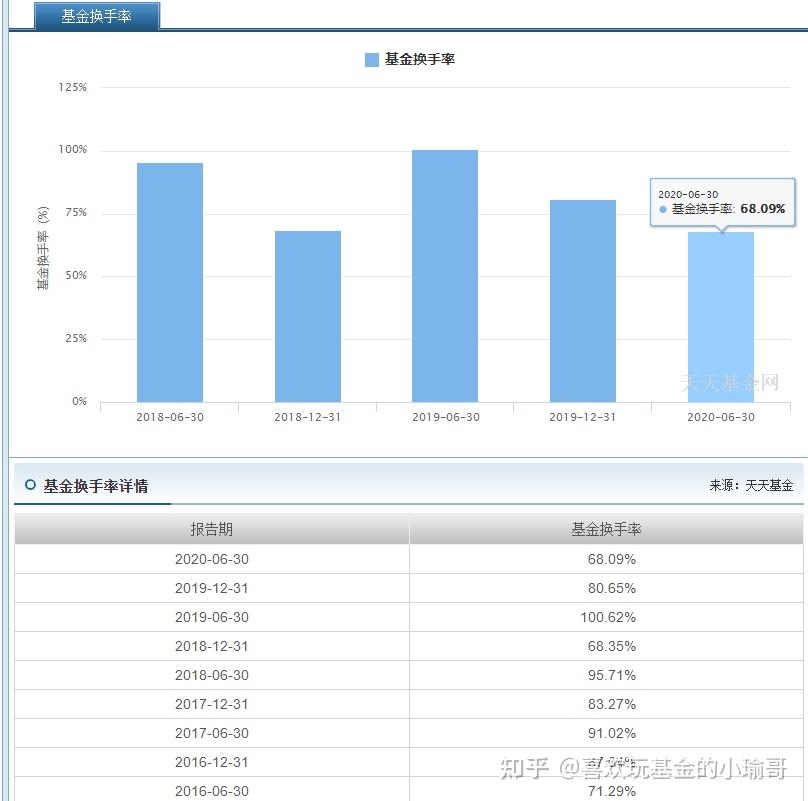The image size is (808, 801).
Task: Click the 25% y-axis label
Action: [76, 338]
